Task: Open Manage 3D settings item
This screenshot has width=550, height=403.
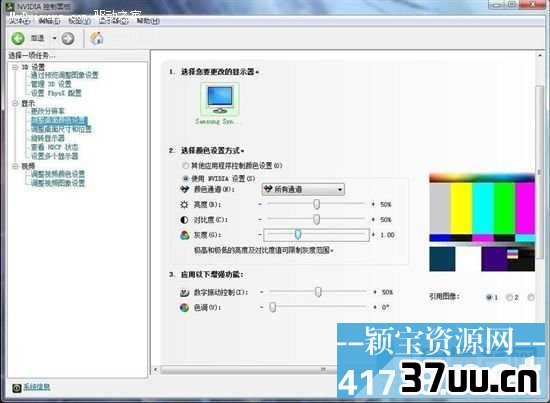Action: 51,84
